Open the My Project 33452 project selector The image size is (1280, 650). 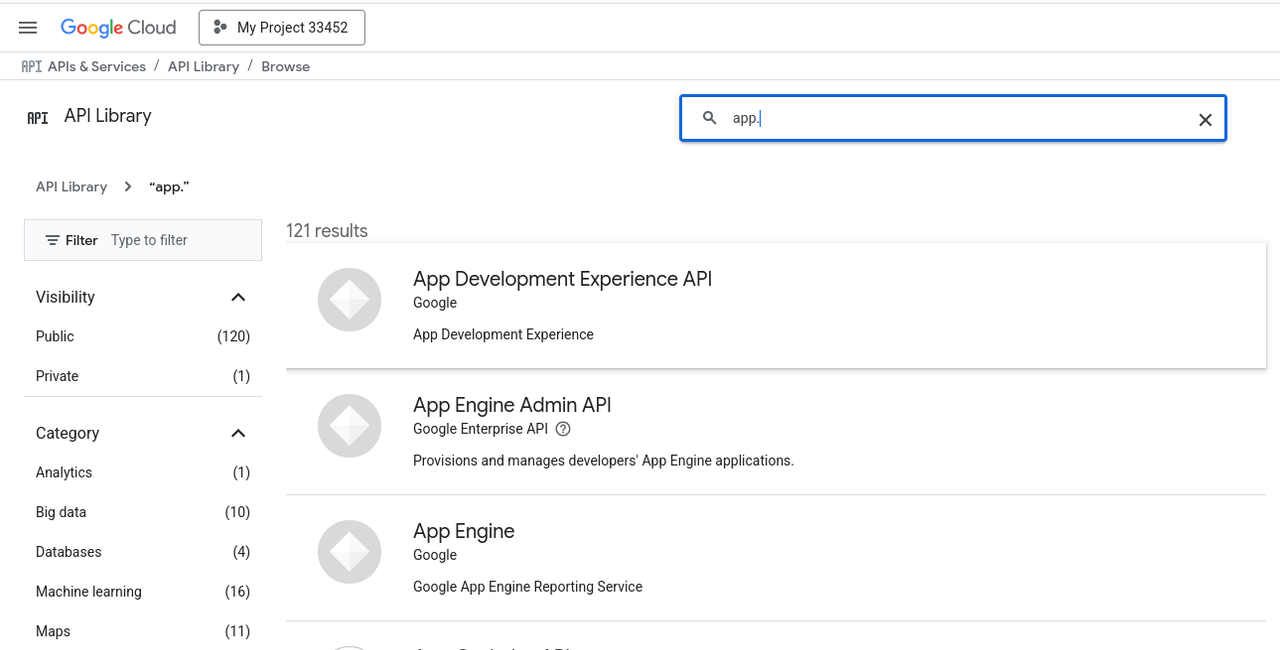click(x=282, y=28)
